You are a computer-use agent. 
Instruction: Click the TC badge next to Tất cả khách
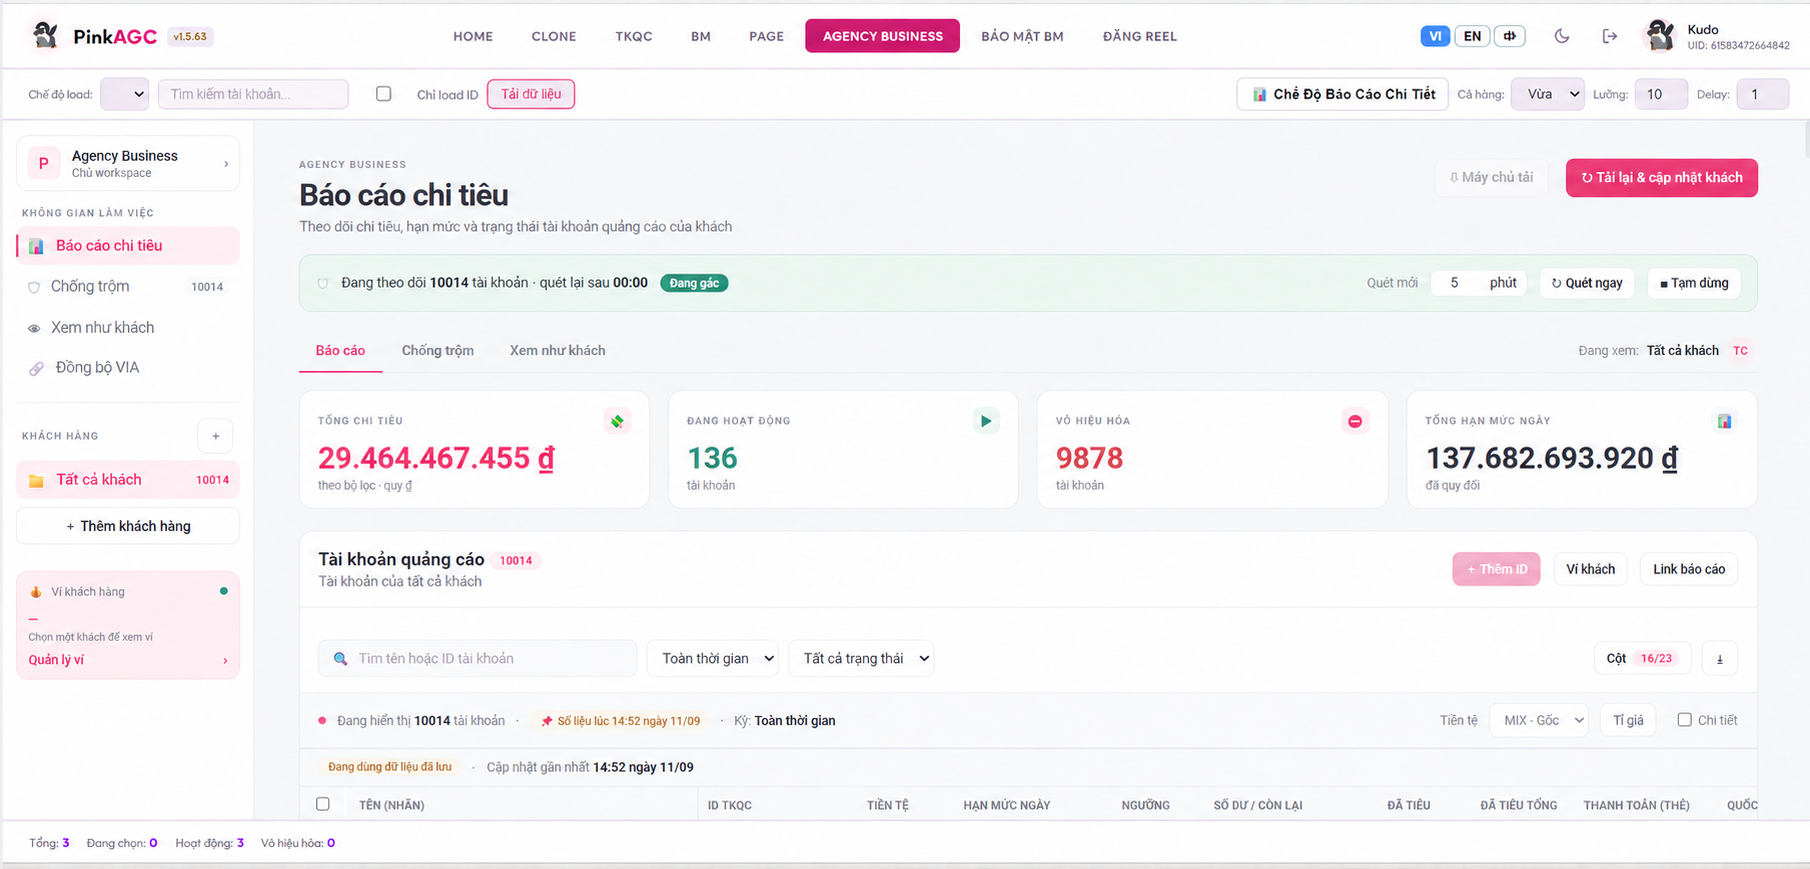pos(1740,351)
